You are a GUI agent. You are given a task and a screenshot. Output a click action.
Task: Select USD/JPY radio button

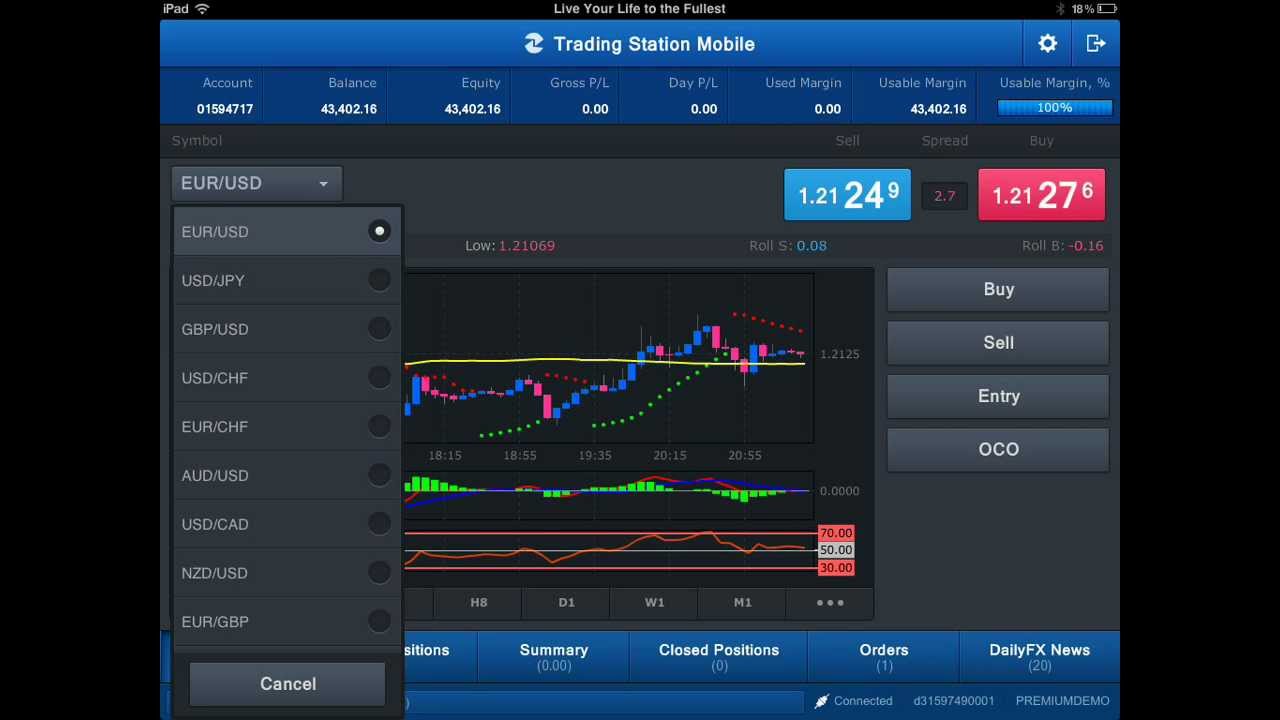pos(379,280)
